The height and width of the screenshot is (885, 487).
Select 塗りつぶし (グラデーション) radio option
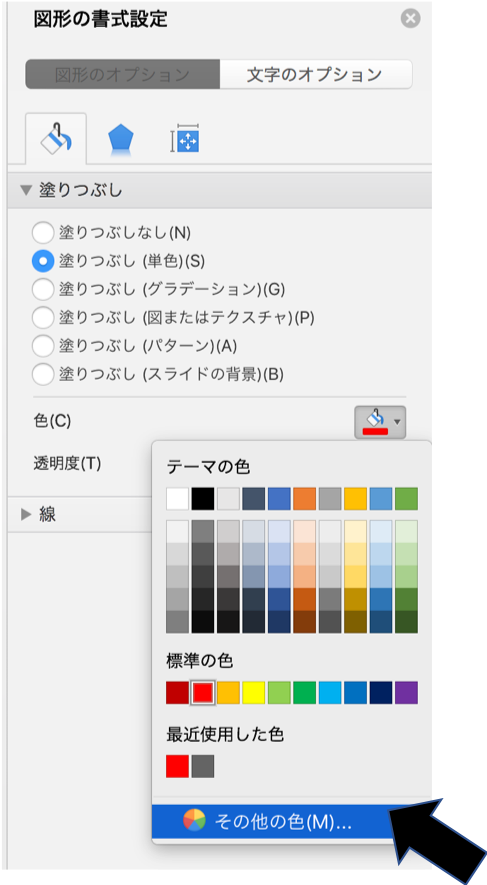point(43,289)
